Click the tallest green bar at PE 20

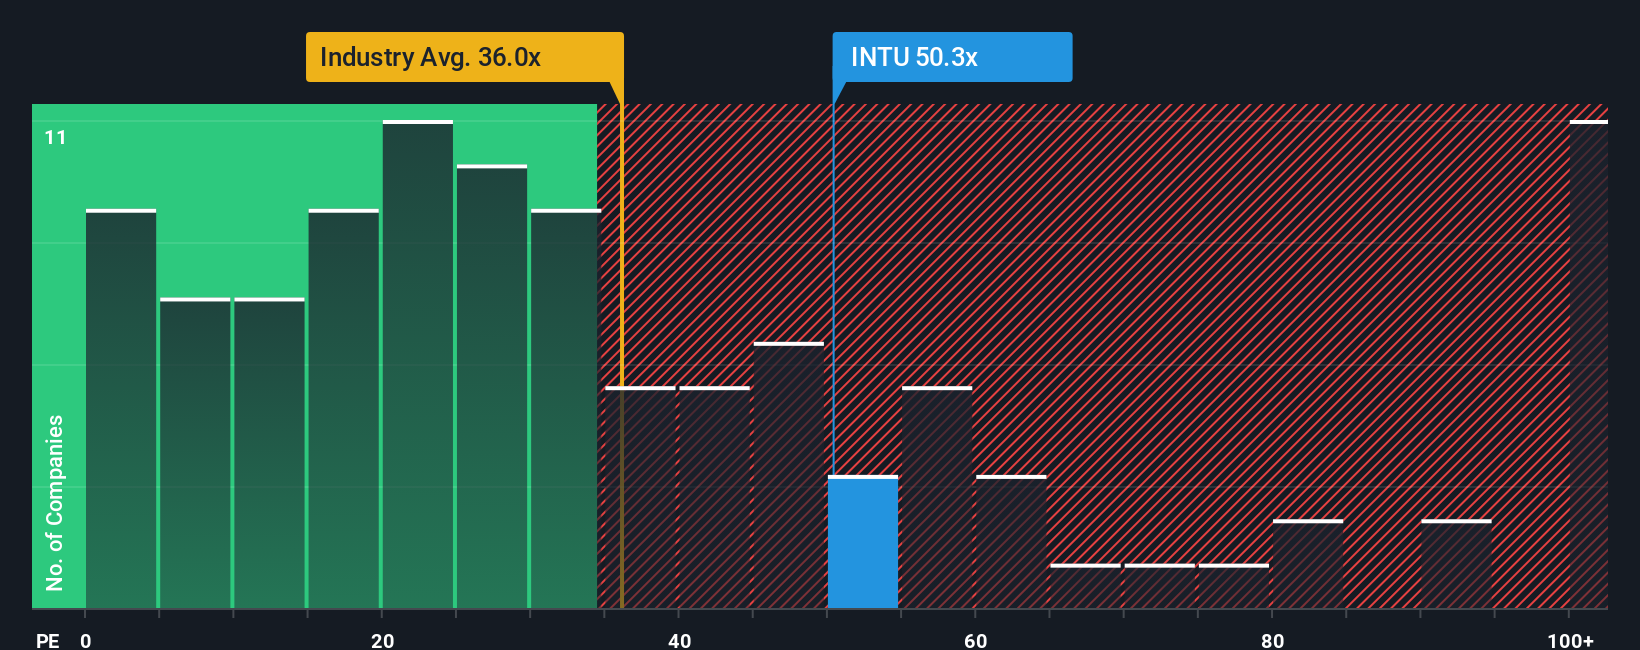pos(418,364)
